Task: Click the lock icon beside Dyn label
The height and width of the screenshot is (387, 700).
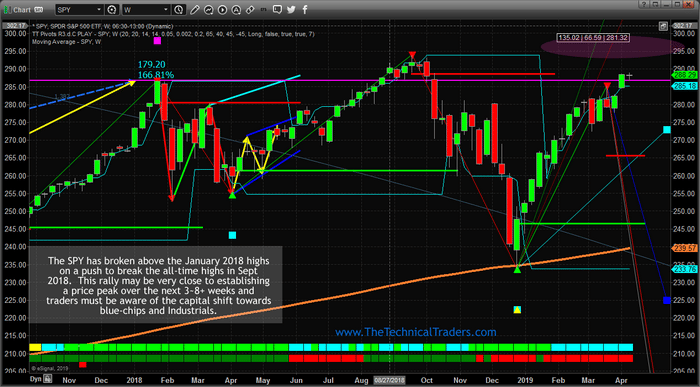Action: point(47,379)
